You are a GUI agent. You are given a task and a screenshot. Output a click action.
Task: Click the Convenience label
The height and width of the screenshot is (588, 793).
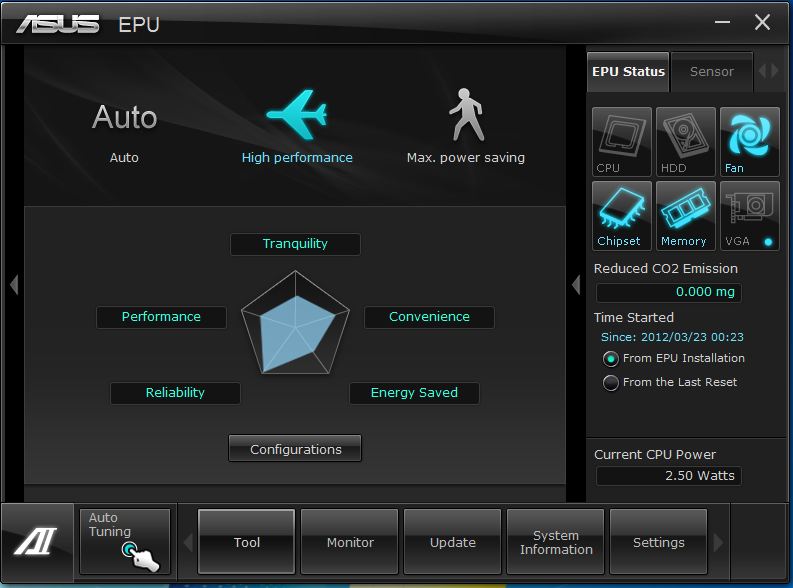pyautogui.click(x=429, y=317)
